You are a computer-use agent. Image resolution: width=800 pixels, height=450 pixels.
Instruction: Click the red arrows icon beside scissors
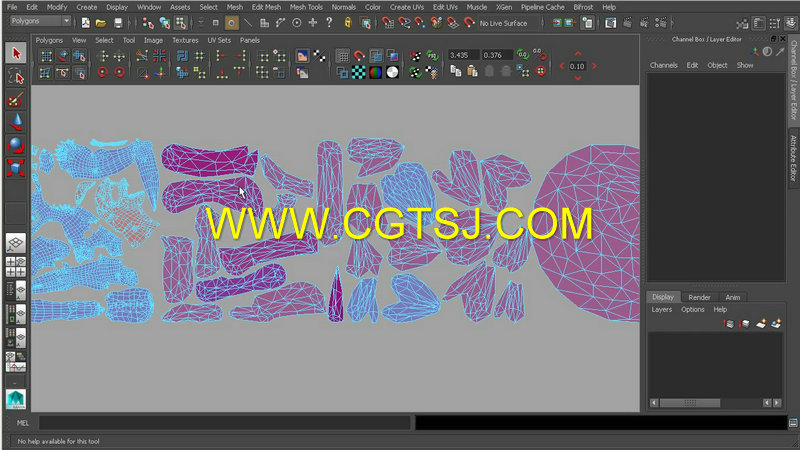click(159, 56)
